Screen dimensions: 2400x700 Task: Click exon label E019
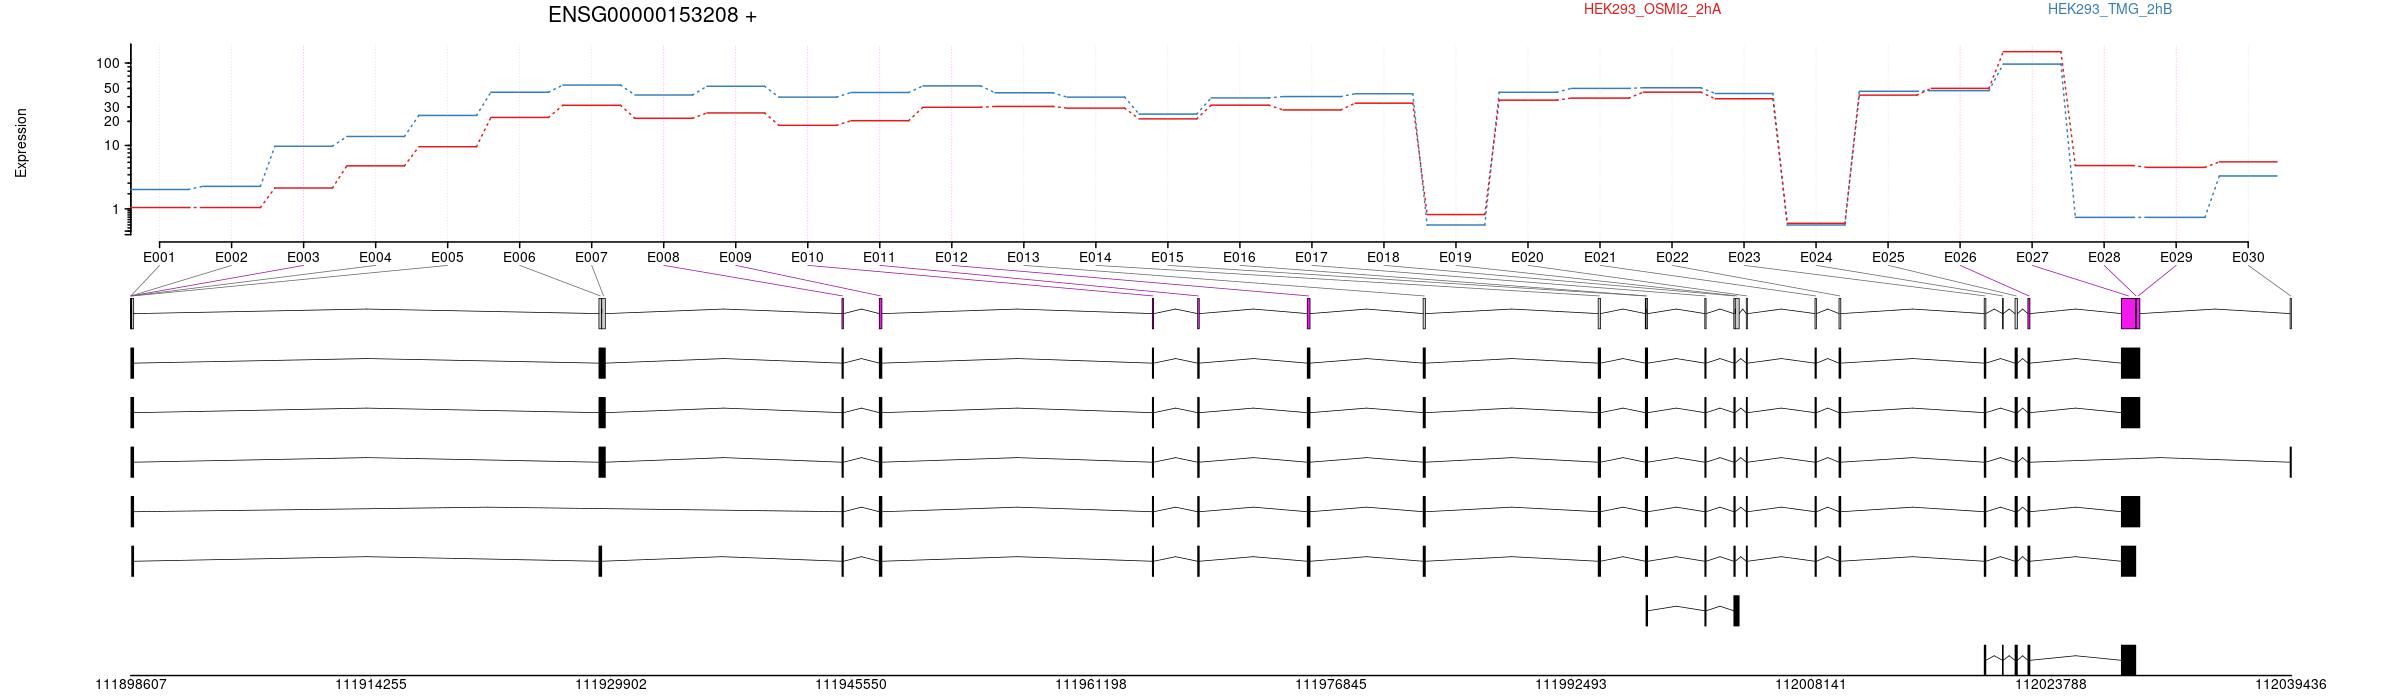(x=1455, y=257)
